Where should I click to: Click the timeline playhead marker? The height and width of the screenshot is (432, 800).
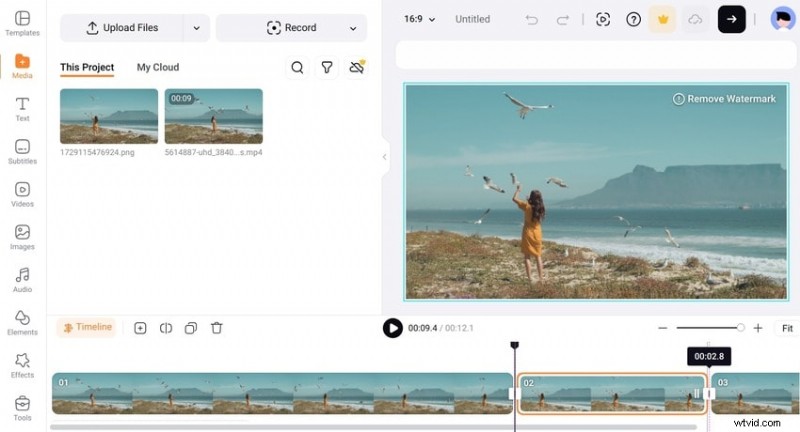coord(515,346)
